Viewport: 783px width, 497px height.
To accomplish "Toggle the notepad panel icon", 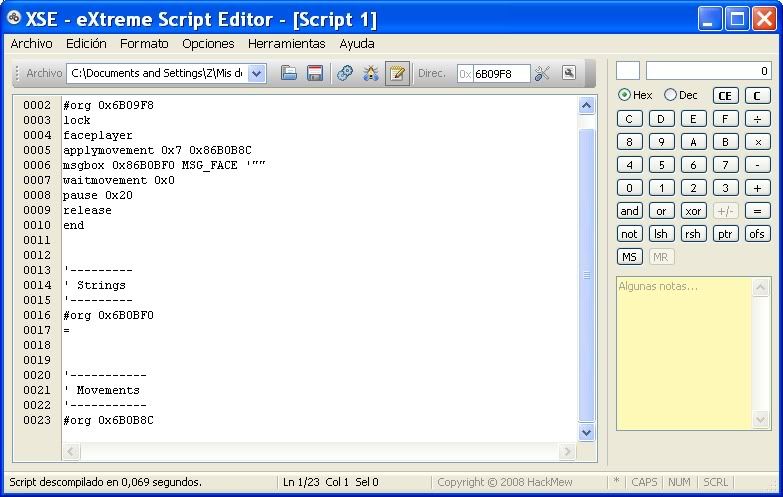I will (x=397, y=73).
